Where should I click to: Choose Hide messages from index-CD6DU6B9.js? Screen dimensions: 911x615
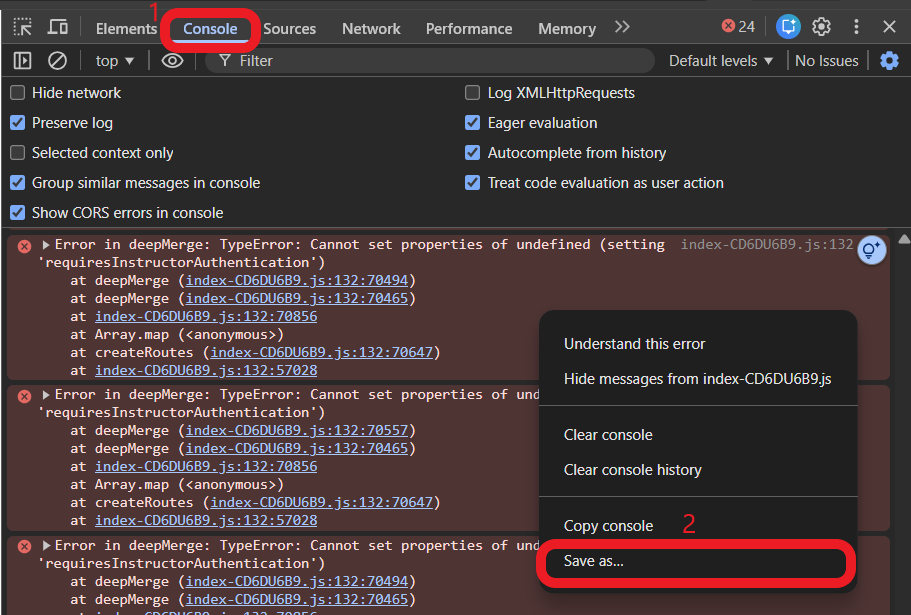tap(698, 379)
